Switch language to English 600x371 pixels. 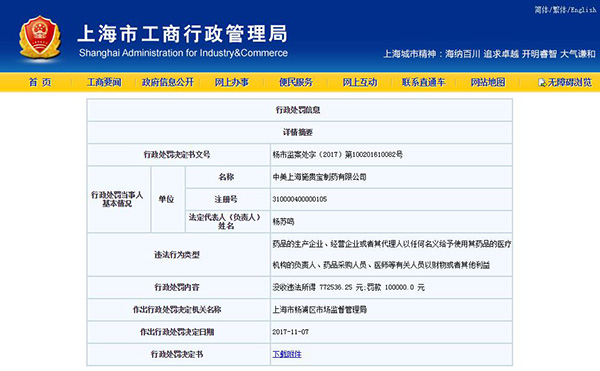pyautogui.click(x=584, y=10)
